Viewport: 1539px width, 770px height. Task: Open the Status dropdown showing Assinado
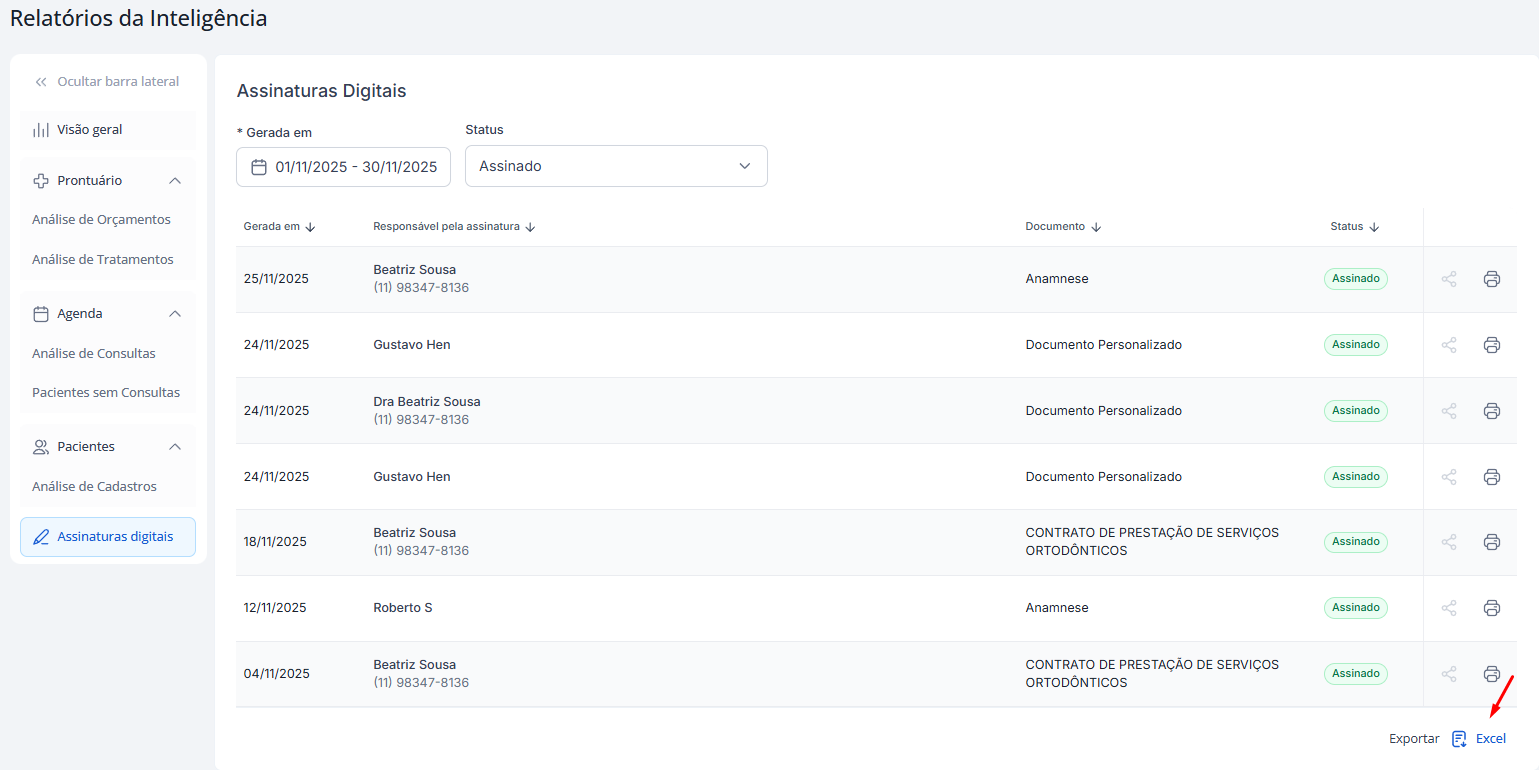(616, 166)
